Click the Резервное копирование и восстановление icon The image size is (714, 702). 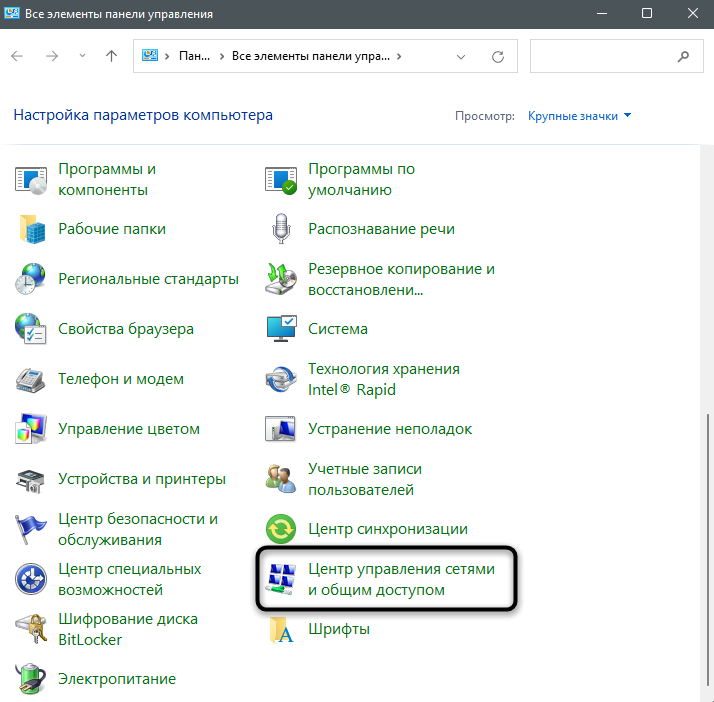(280, 279)
